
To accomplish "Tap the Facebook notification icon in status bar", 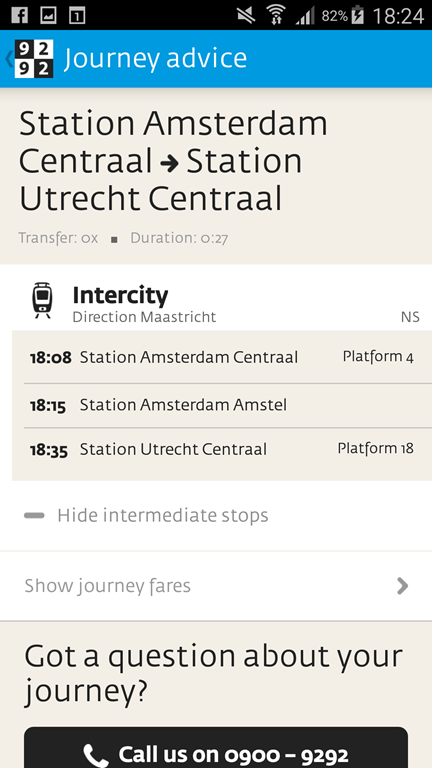I will coord(19,15).
